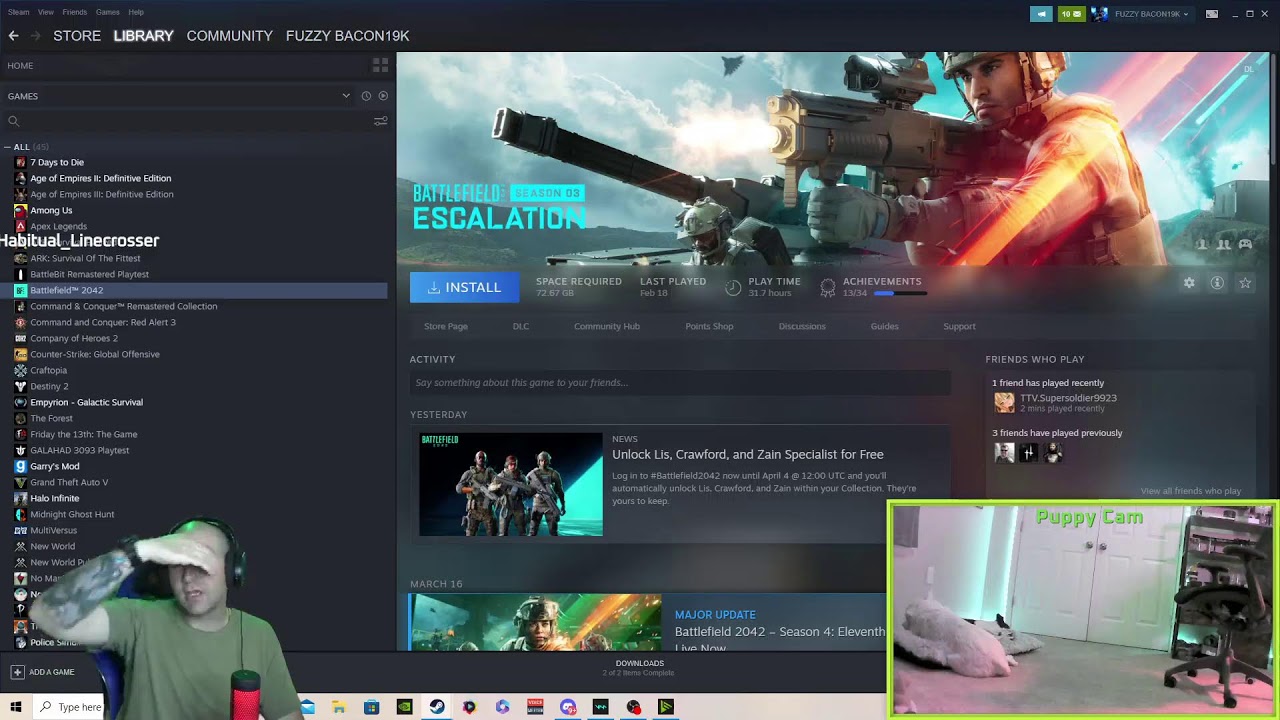This screenshot has height=720, width=1280.
Task: Open the Store Page link
Action: tap(446, 326)
